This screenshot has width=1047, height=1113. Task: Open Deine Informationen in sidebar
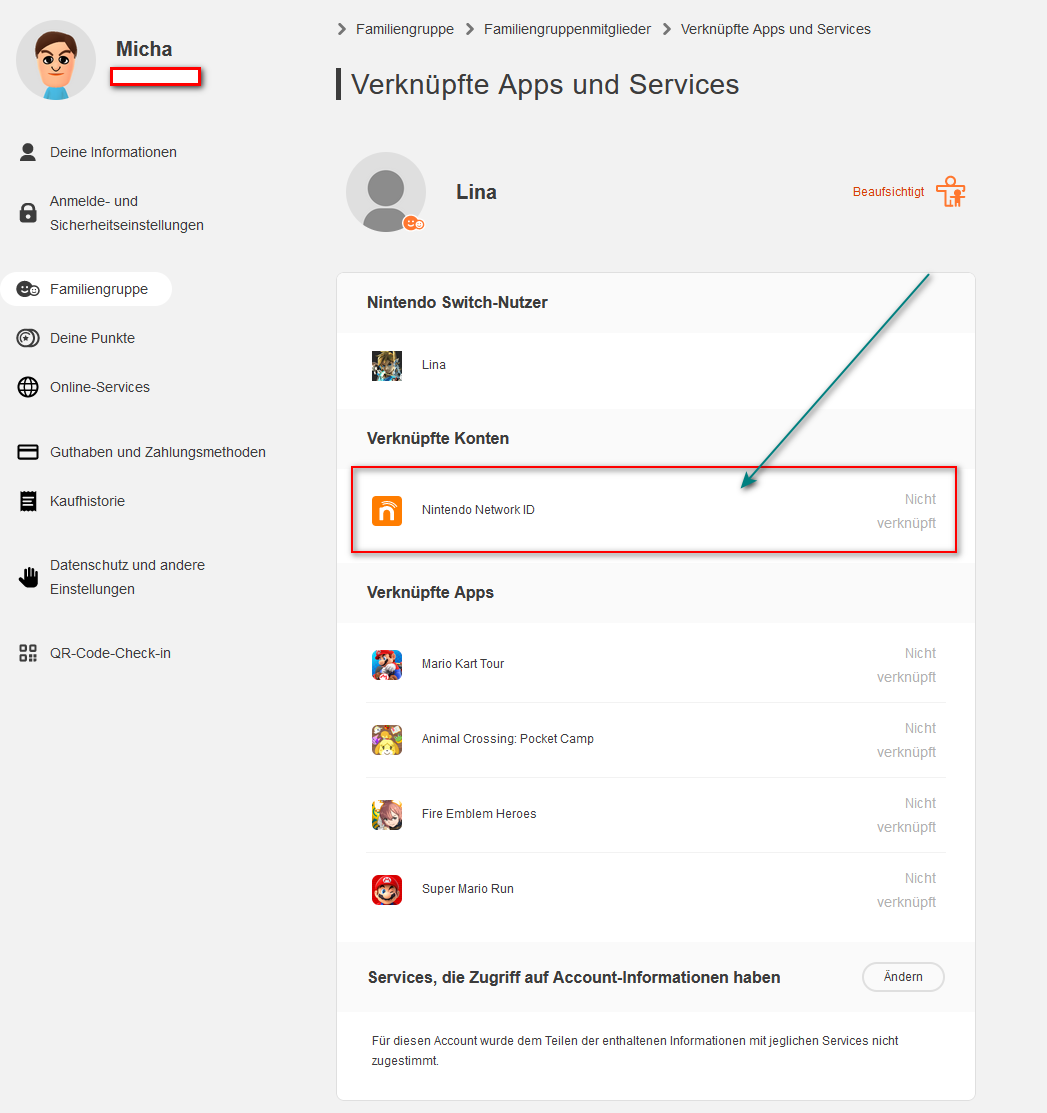[113, 152]
